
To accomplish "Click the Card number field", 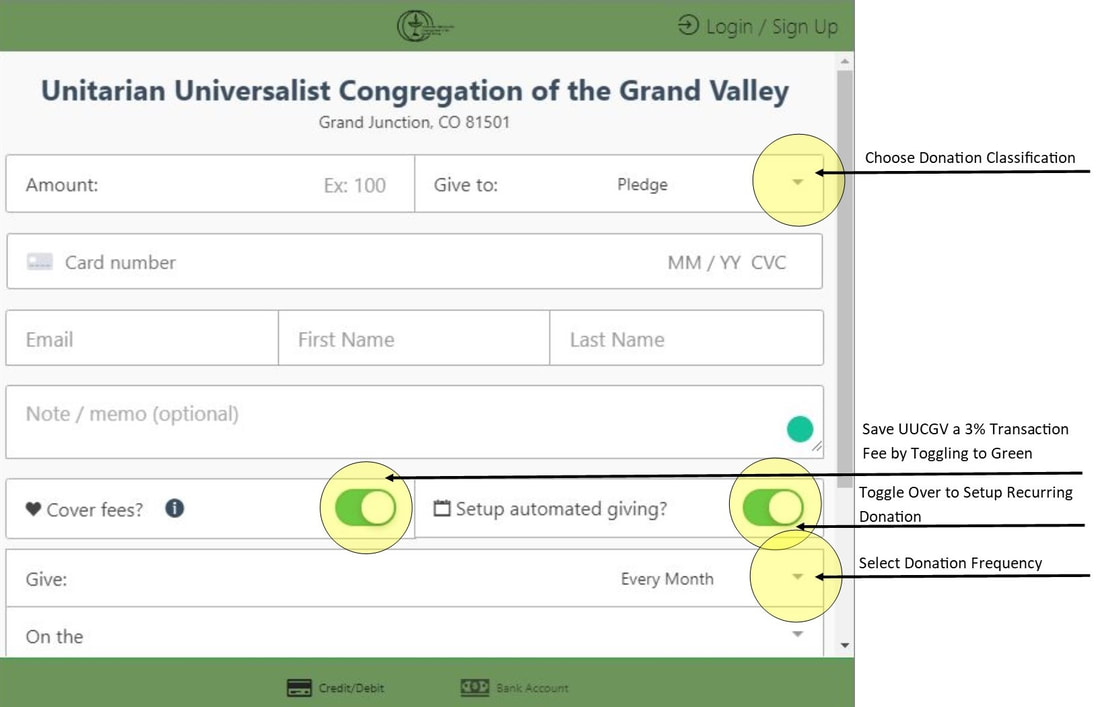I will 120,262.
